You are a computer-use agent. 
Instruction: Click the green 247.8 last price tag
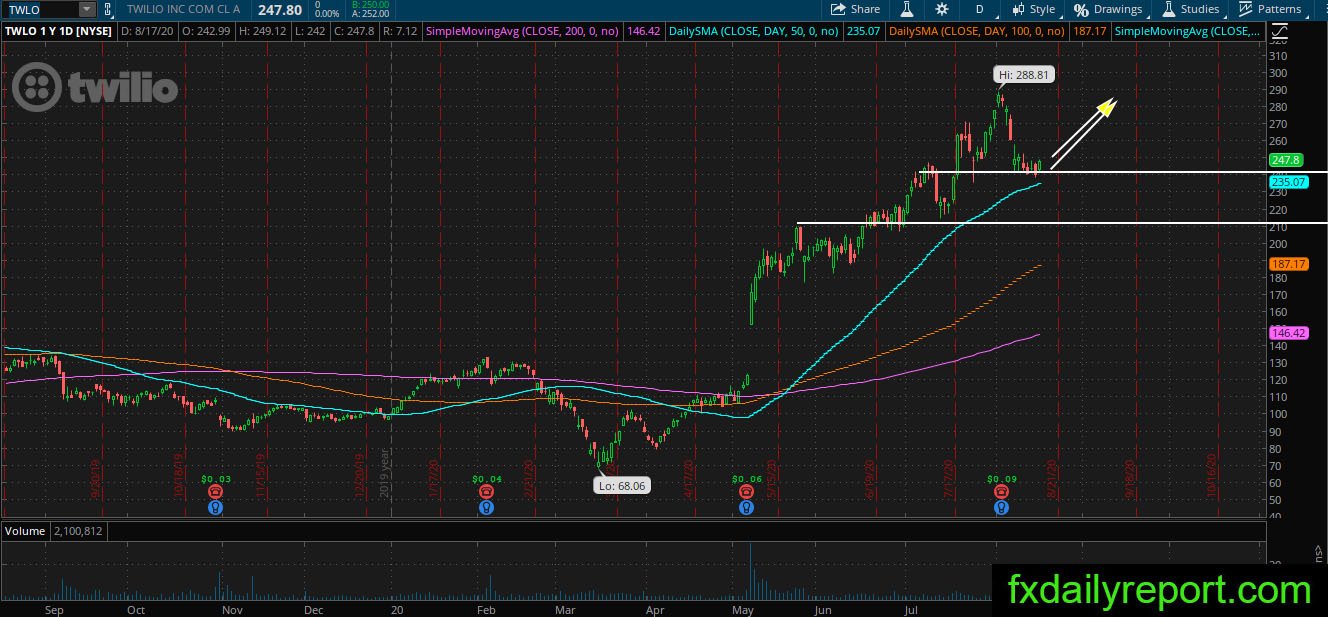pos(1285,160)
